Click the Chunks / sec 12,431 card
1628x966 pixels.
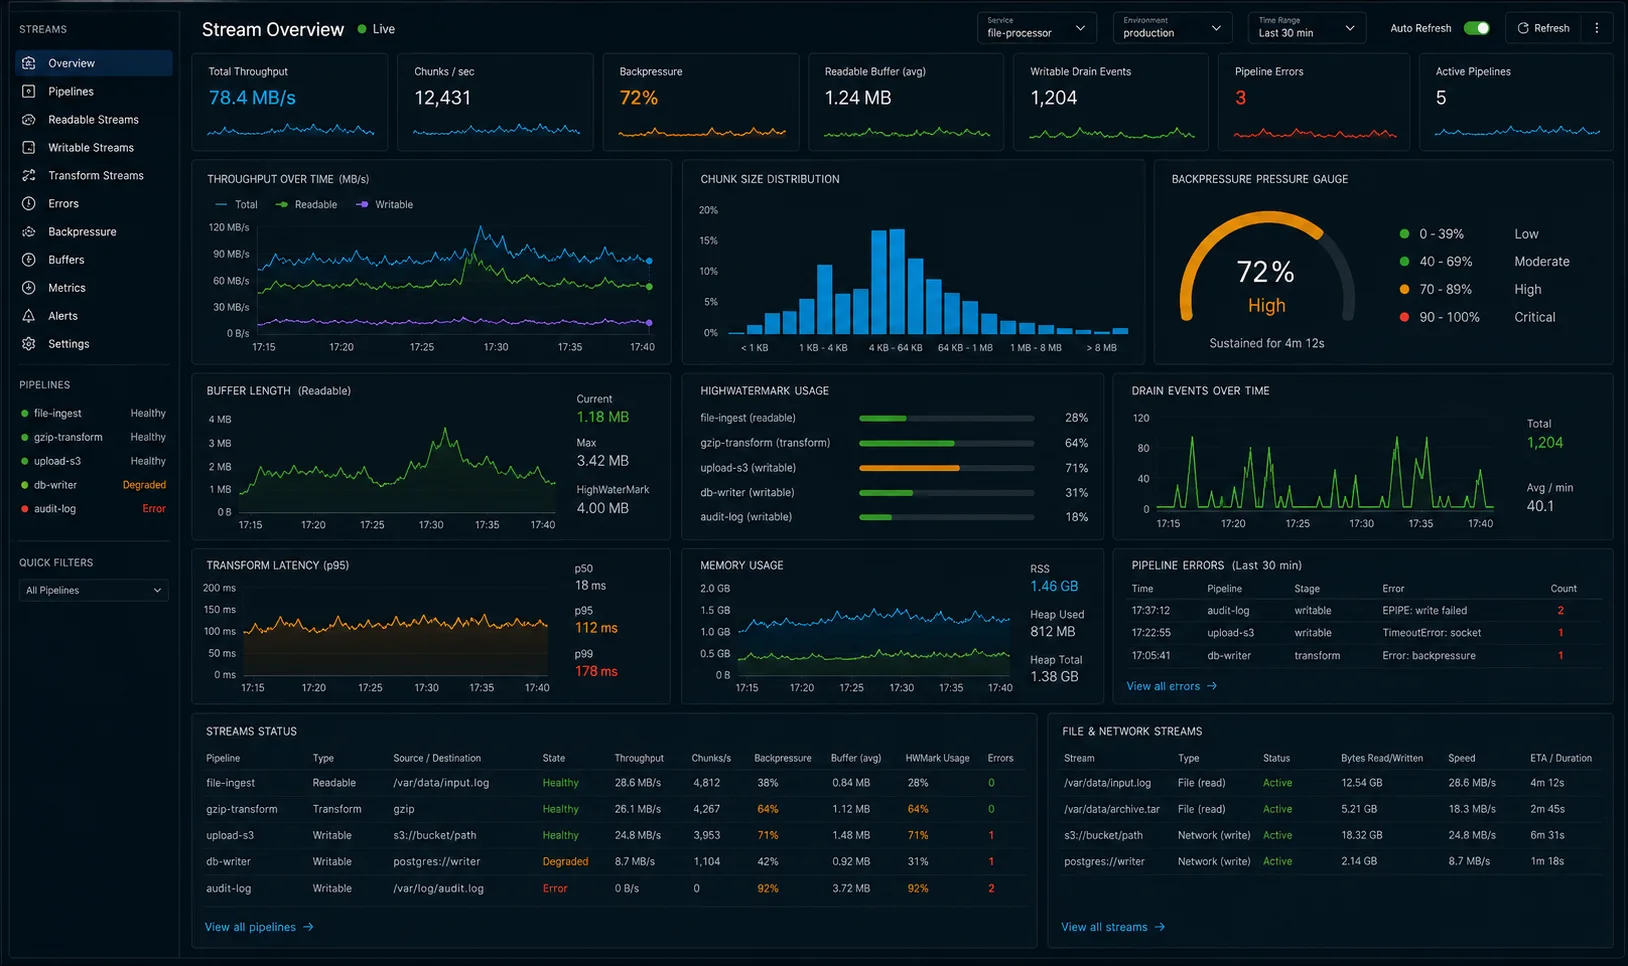(495, 102)
